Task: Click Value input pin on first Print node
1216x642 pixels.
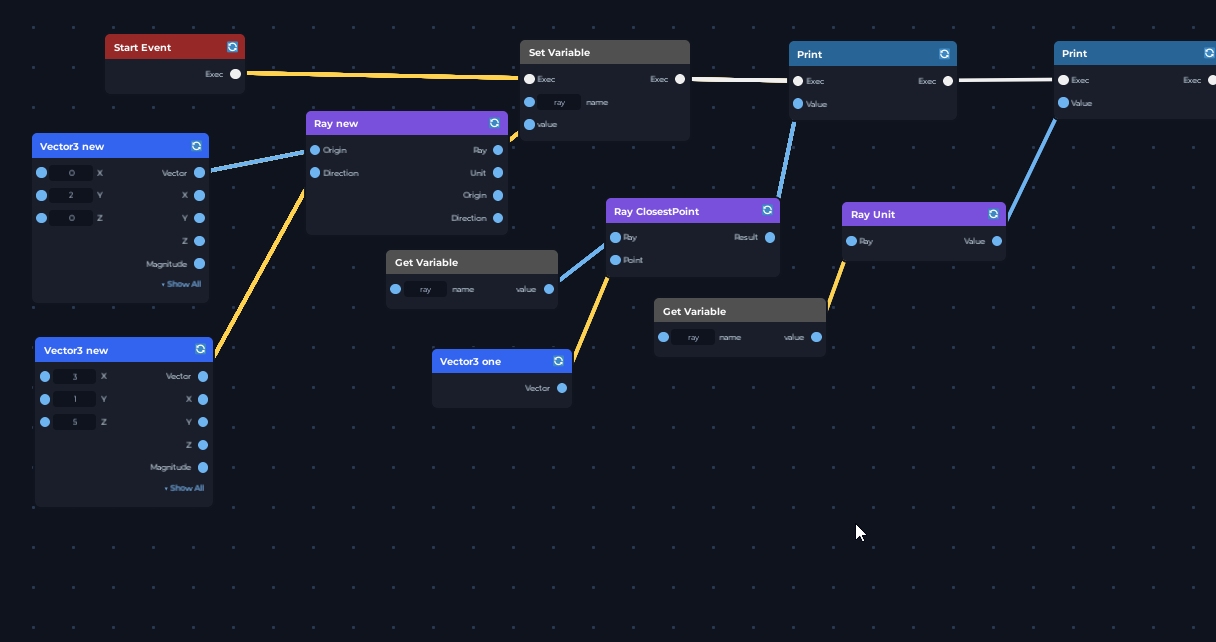Action: click(x=797, y=103)
